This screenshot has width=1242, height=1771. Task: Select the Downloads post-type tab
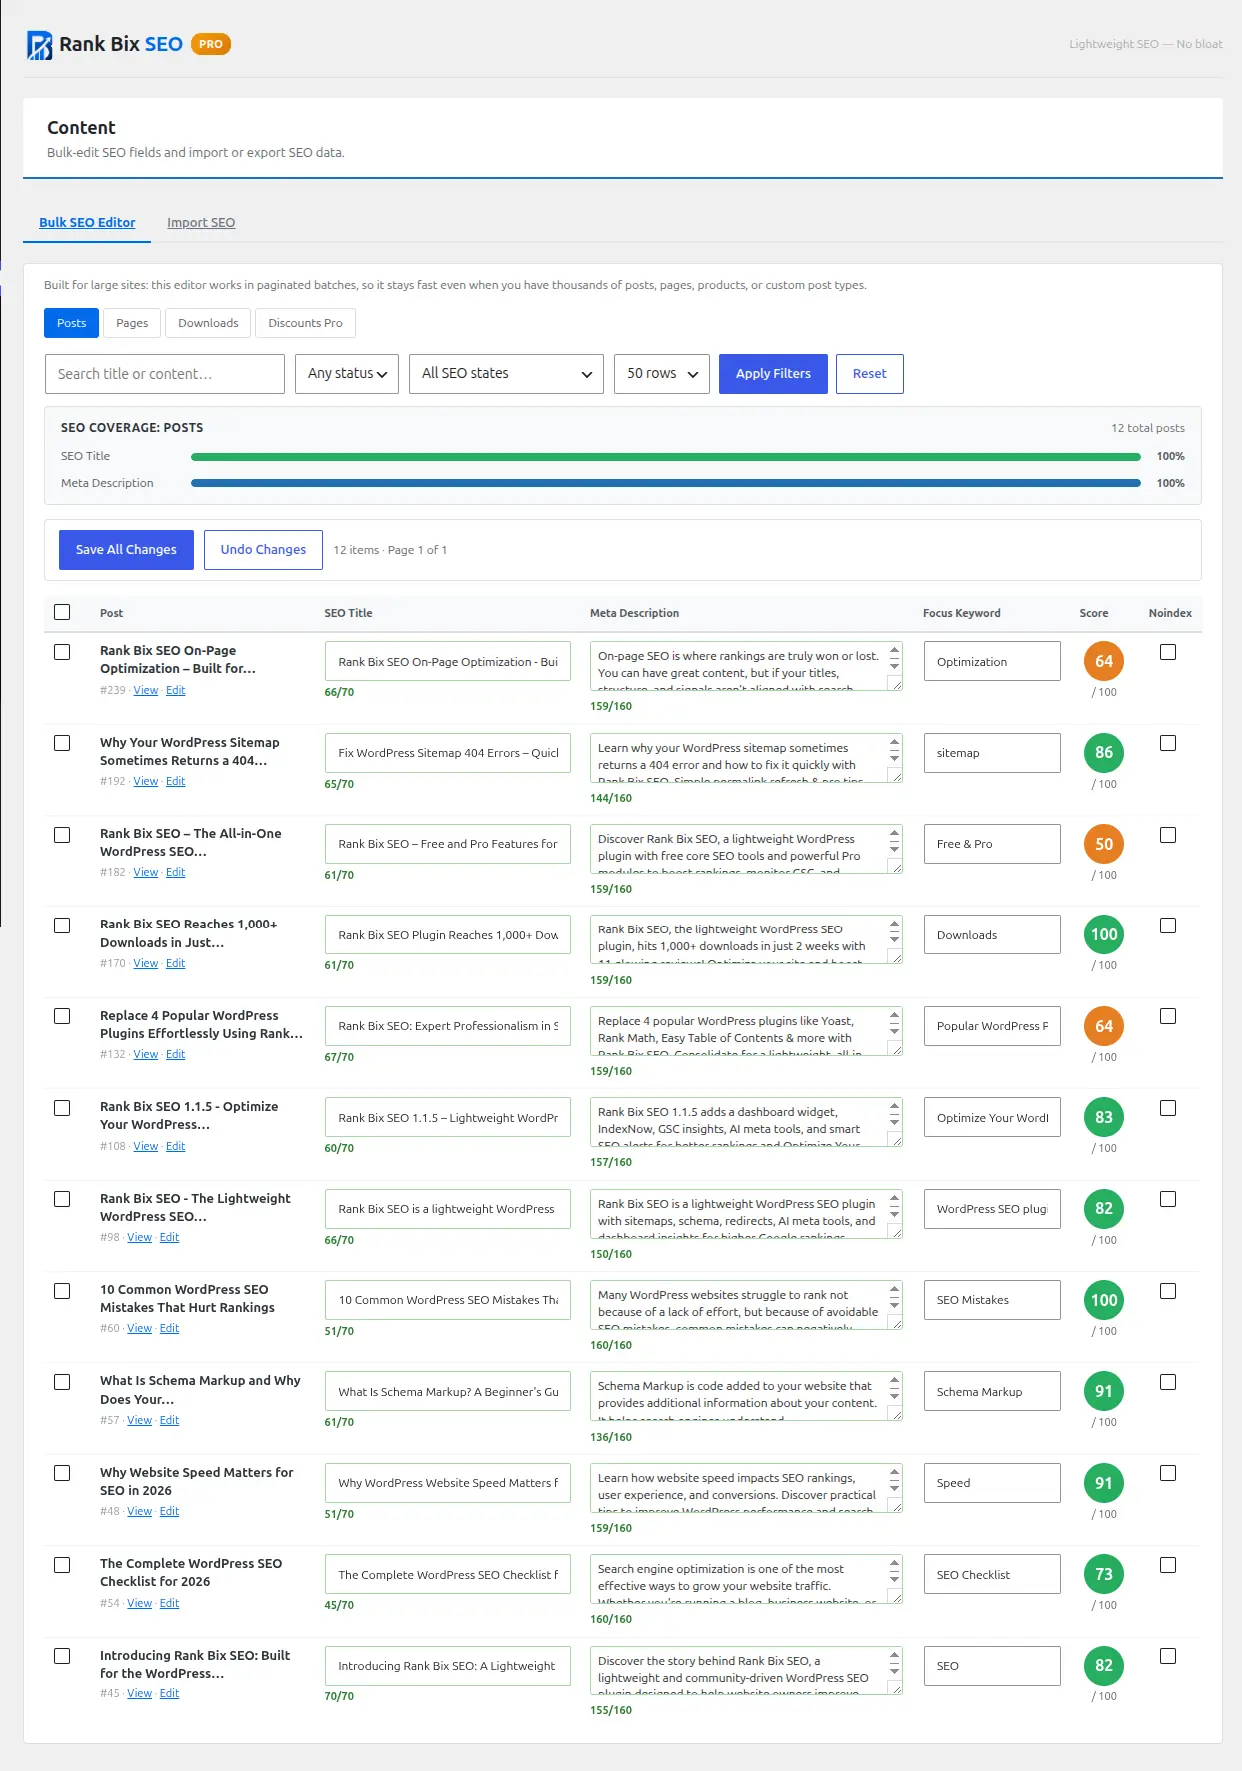[208, 323]
